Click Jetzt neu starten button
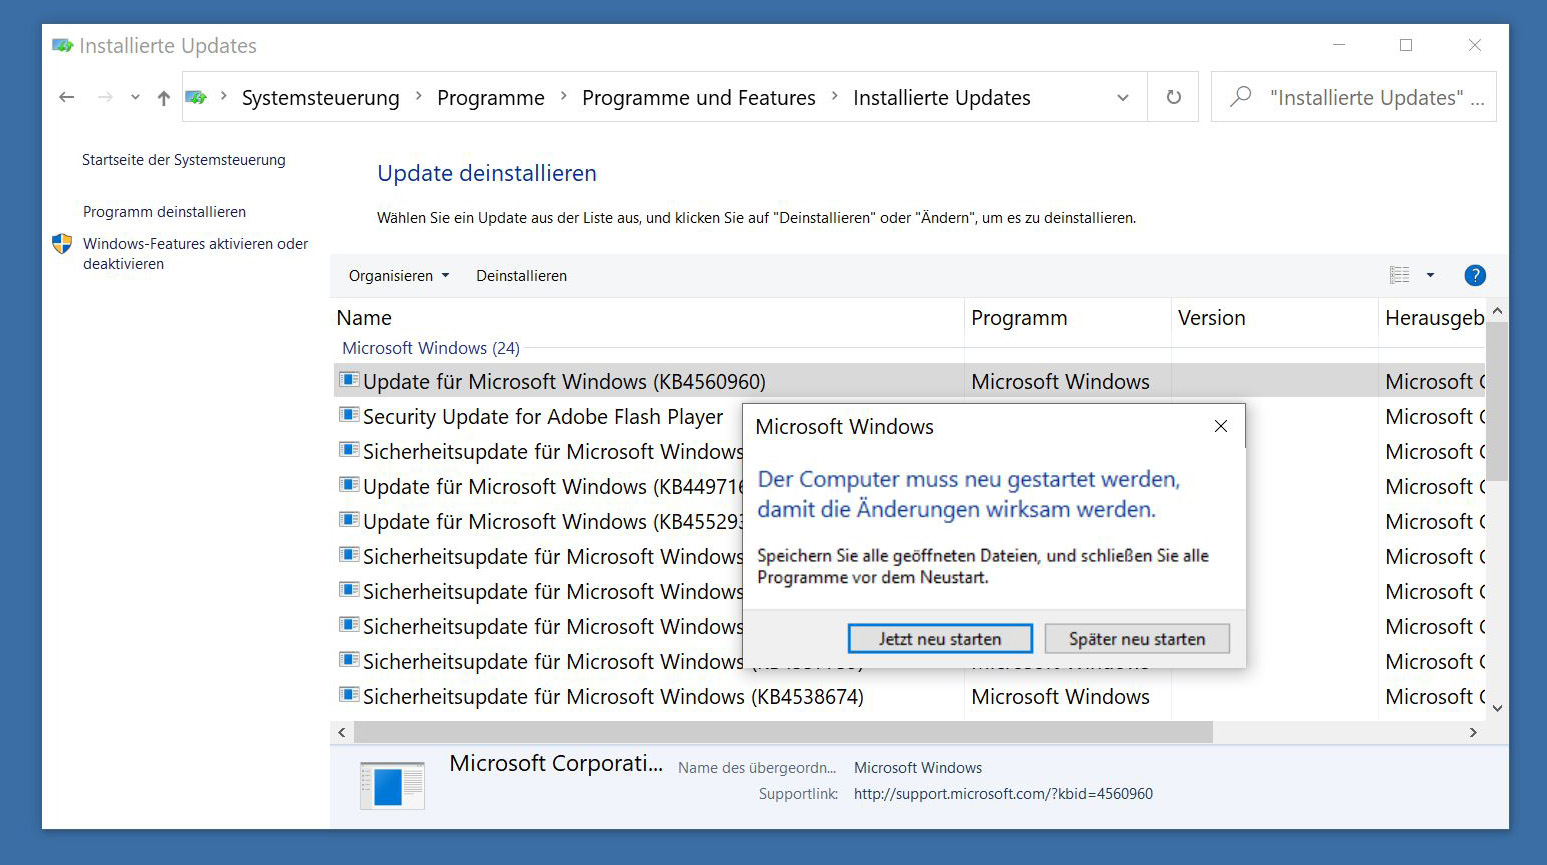The image size is (1547, 865). tap(940, 639)
